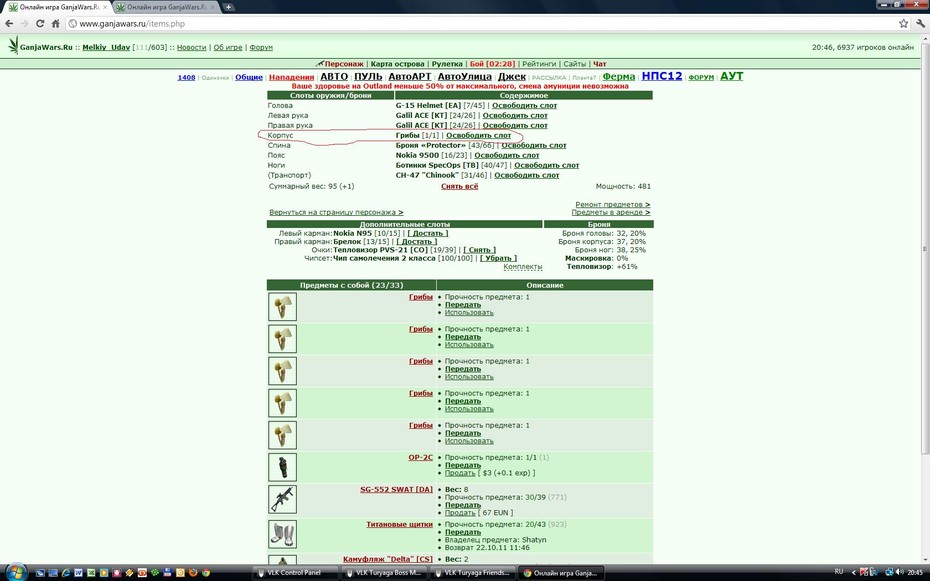The height and width of the screenshot is (581, 930).
Task: Open Ферма link
Action: [619, 76]
